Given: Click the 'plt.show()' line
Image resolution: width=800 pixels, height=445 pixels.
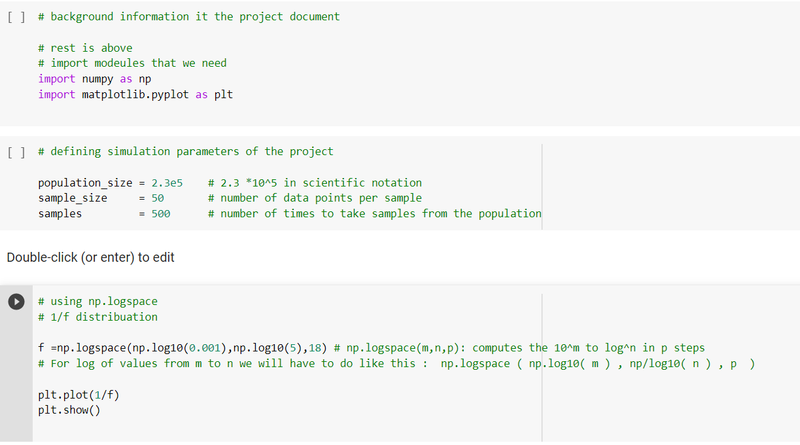Looking at the screenshot, I should [x=70, y=410].
